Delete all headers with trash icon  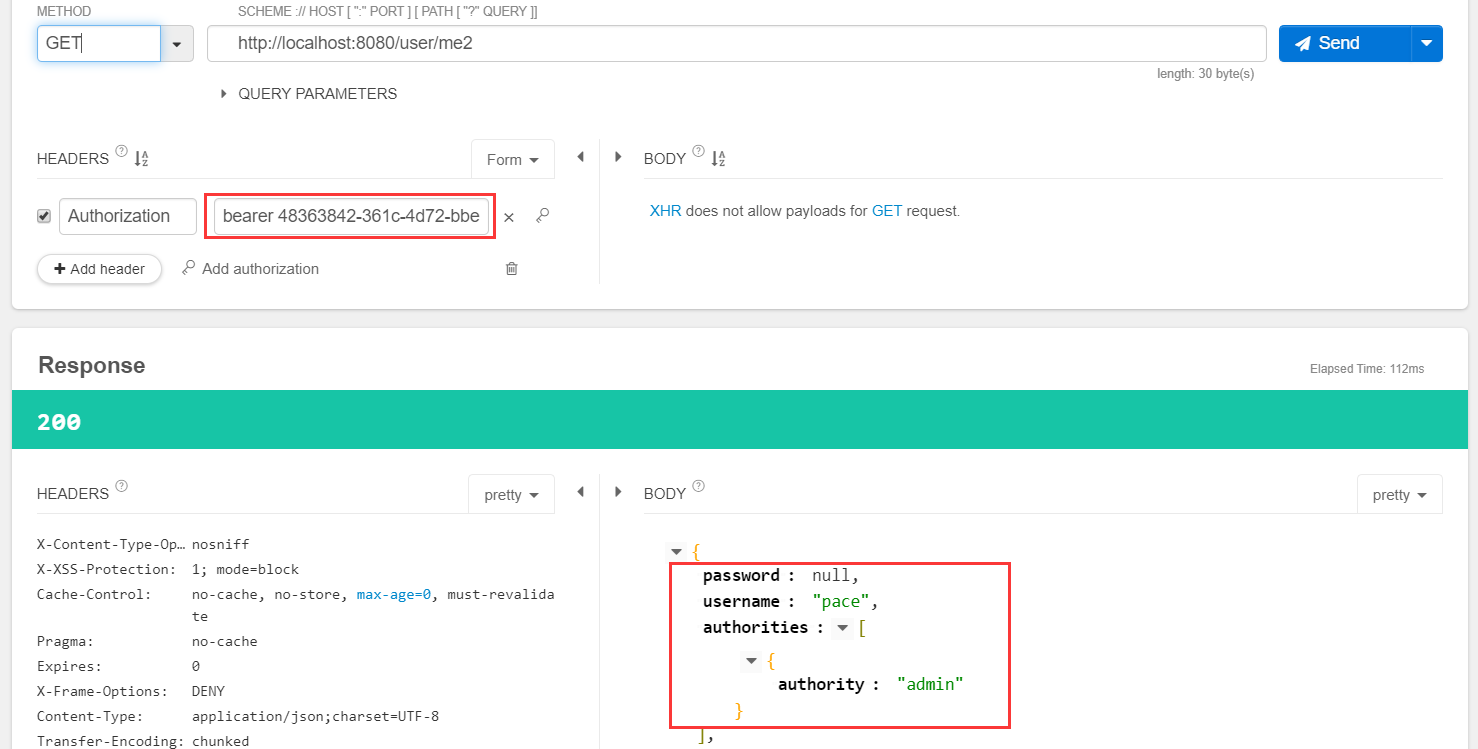[x=511, y=268]
